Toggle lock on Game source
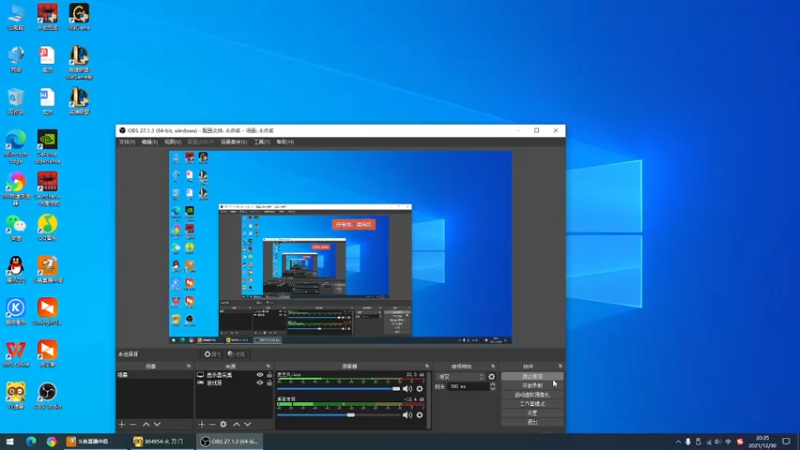The width and height of the screenshot is (800, 450). [269, 383]
